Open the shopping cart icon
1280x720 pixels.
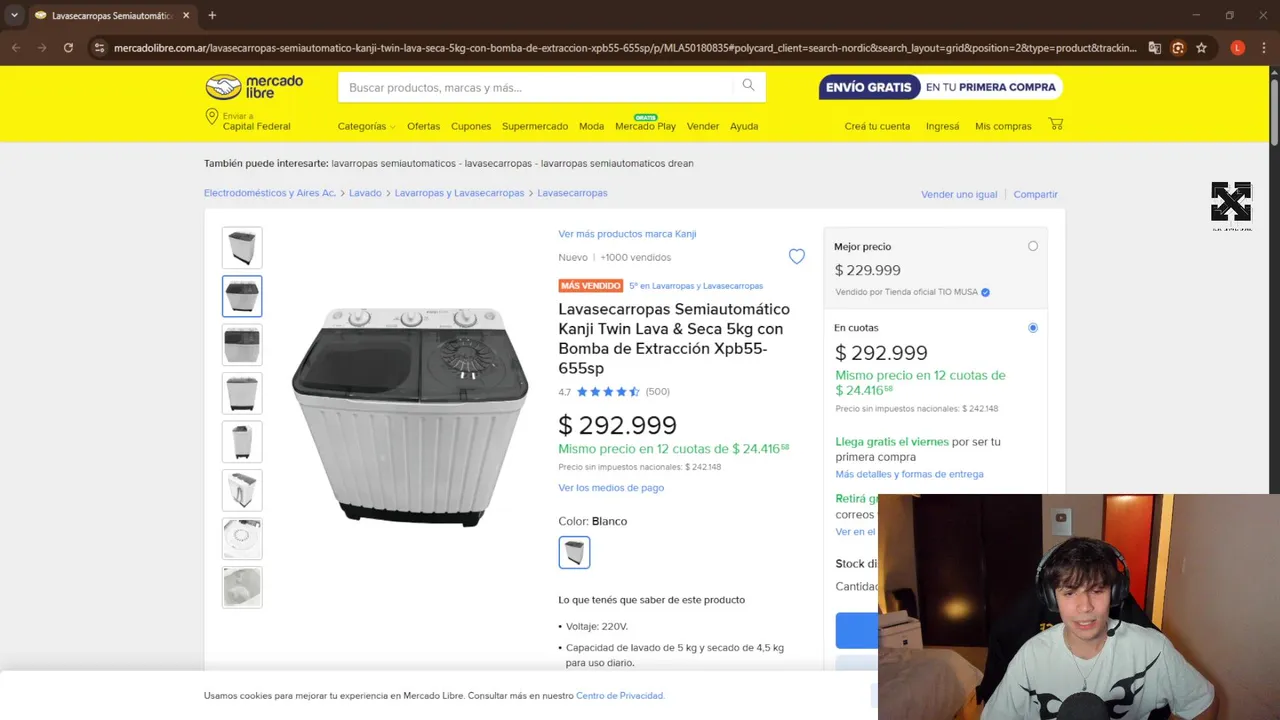1056,124
